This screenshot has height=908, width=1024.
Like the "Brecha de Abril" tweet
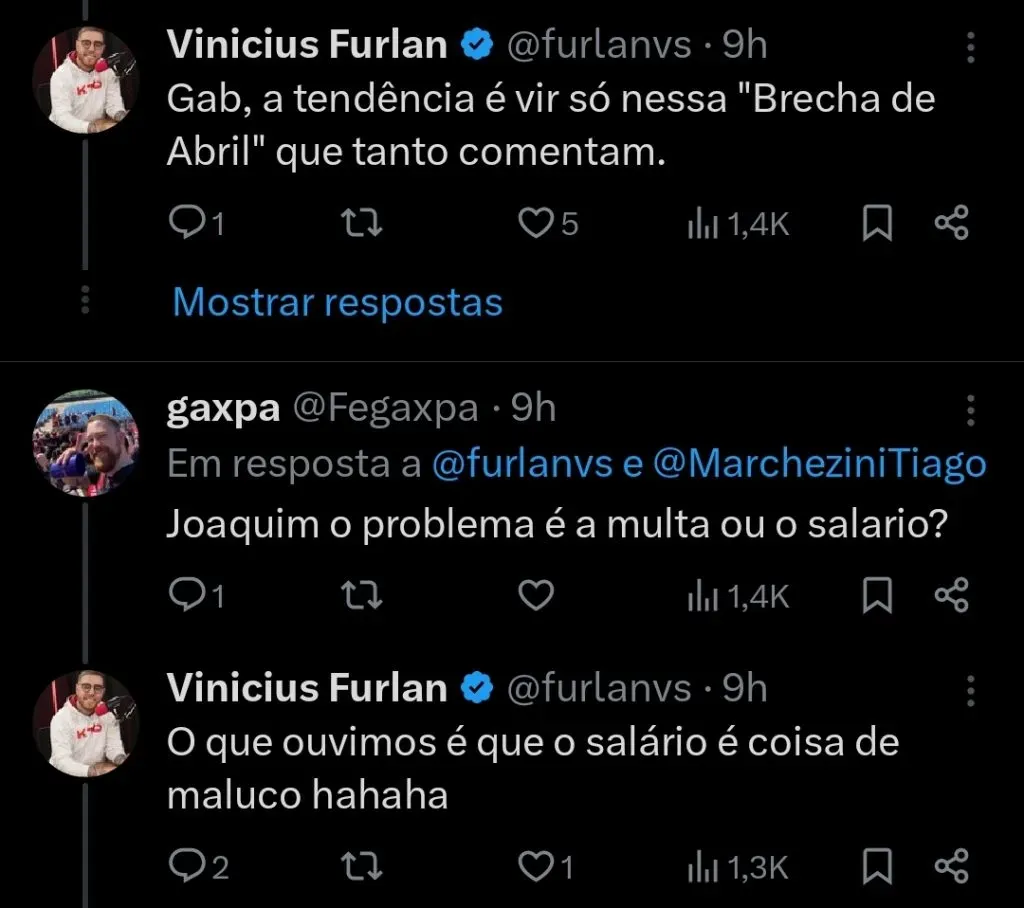(536, 224)
